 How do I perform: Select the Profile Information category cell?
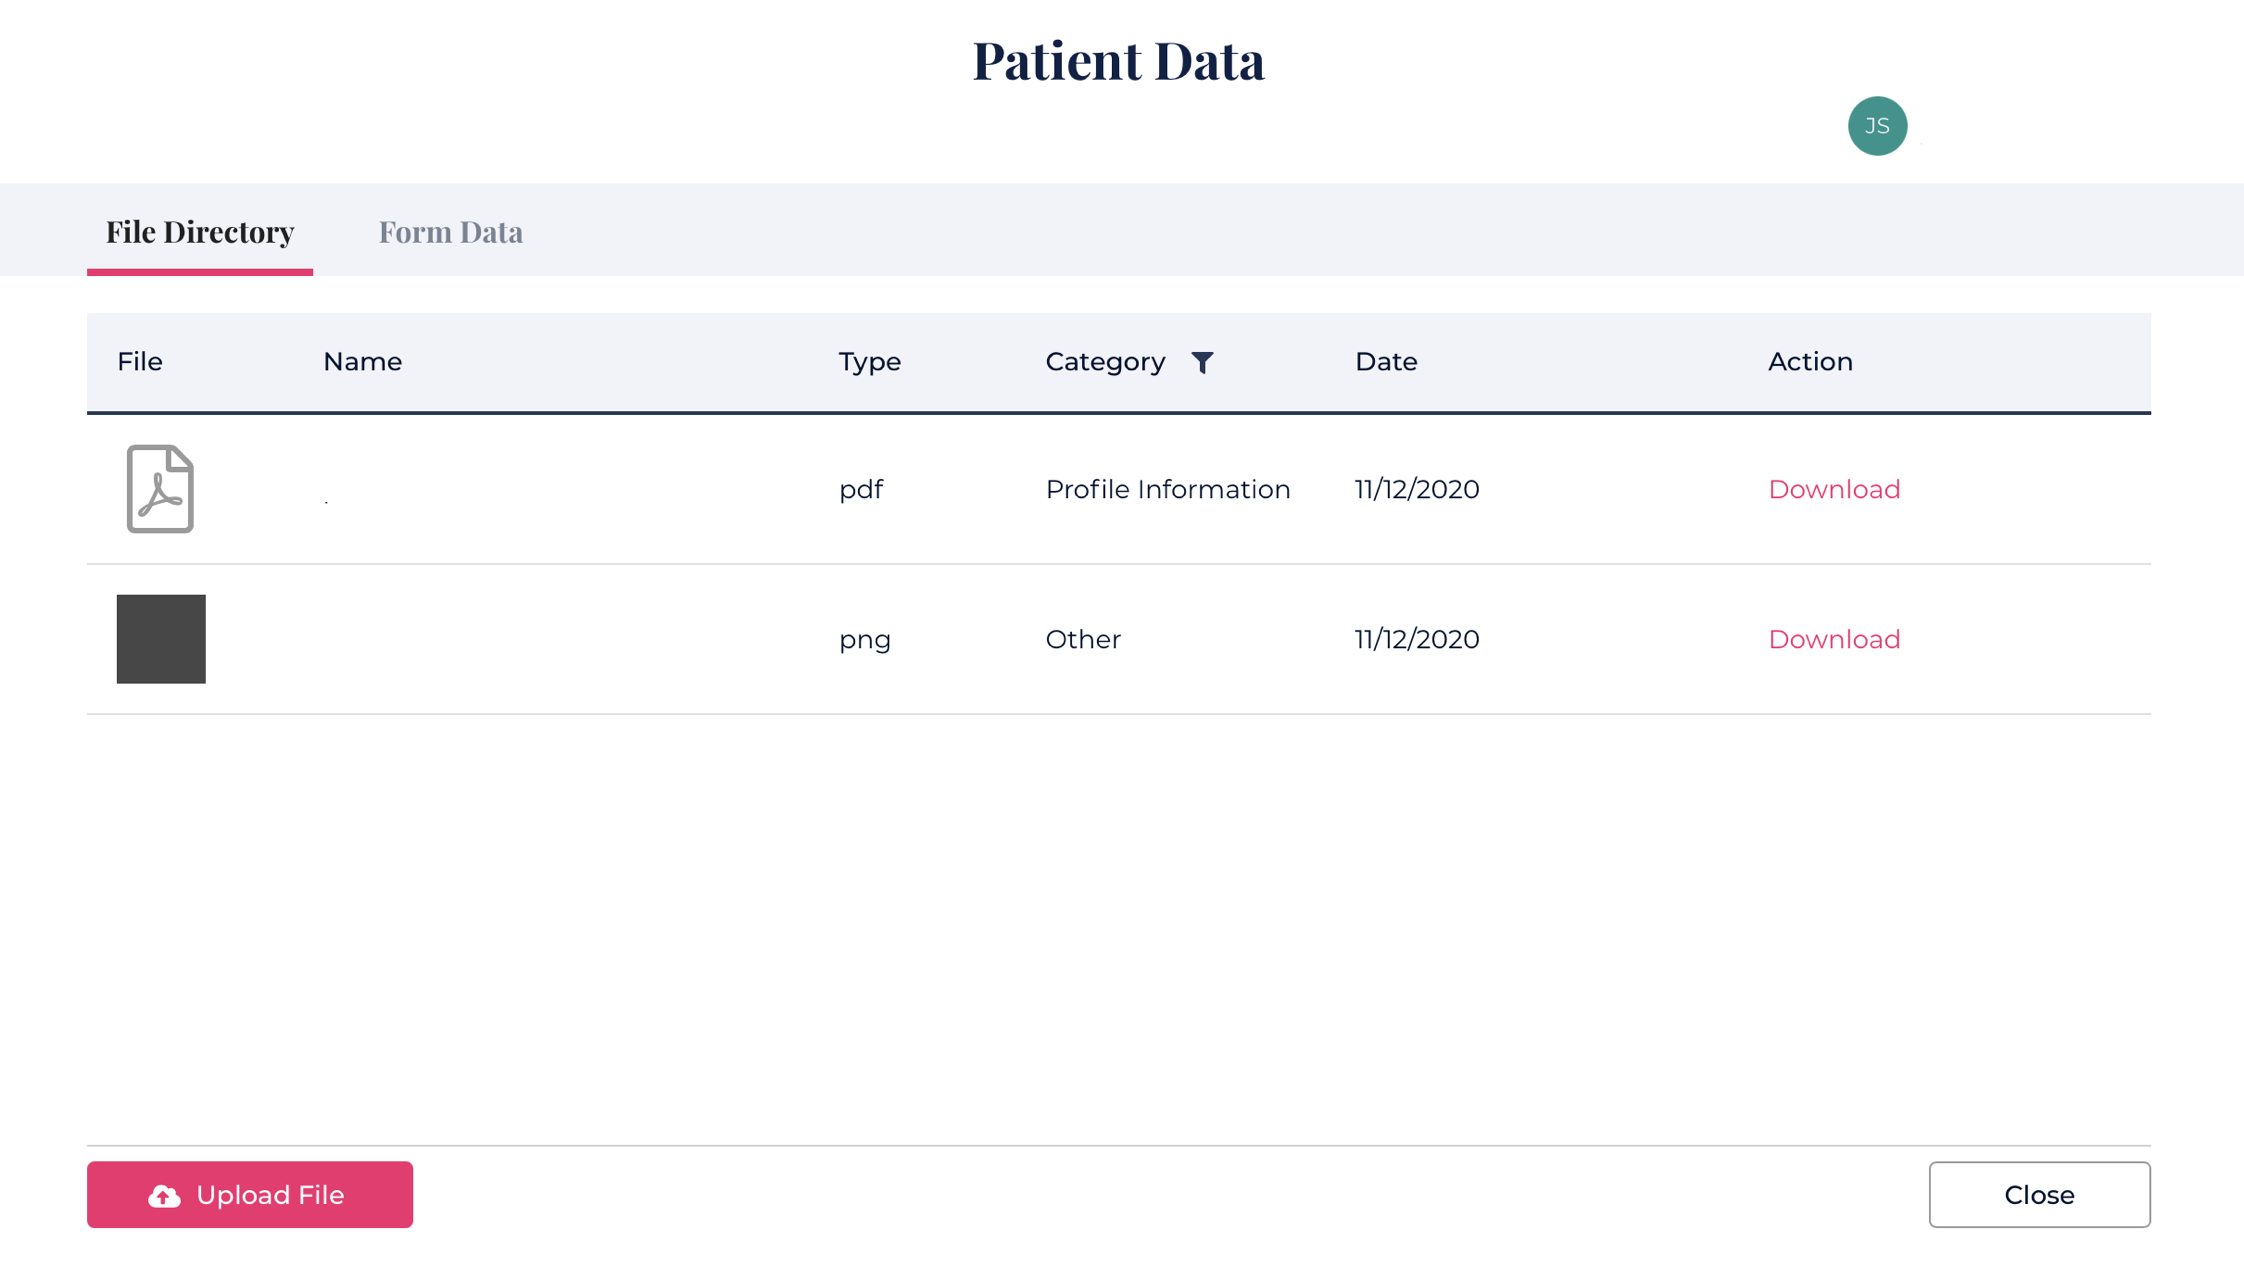(1167, 489)
